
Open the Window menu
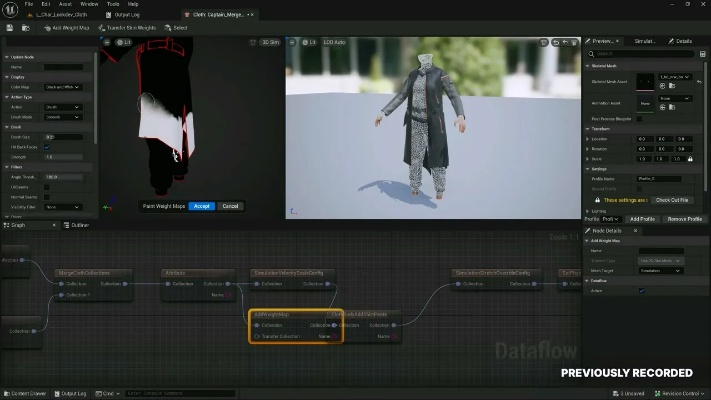point(89,4)
